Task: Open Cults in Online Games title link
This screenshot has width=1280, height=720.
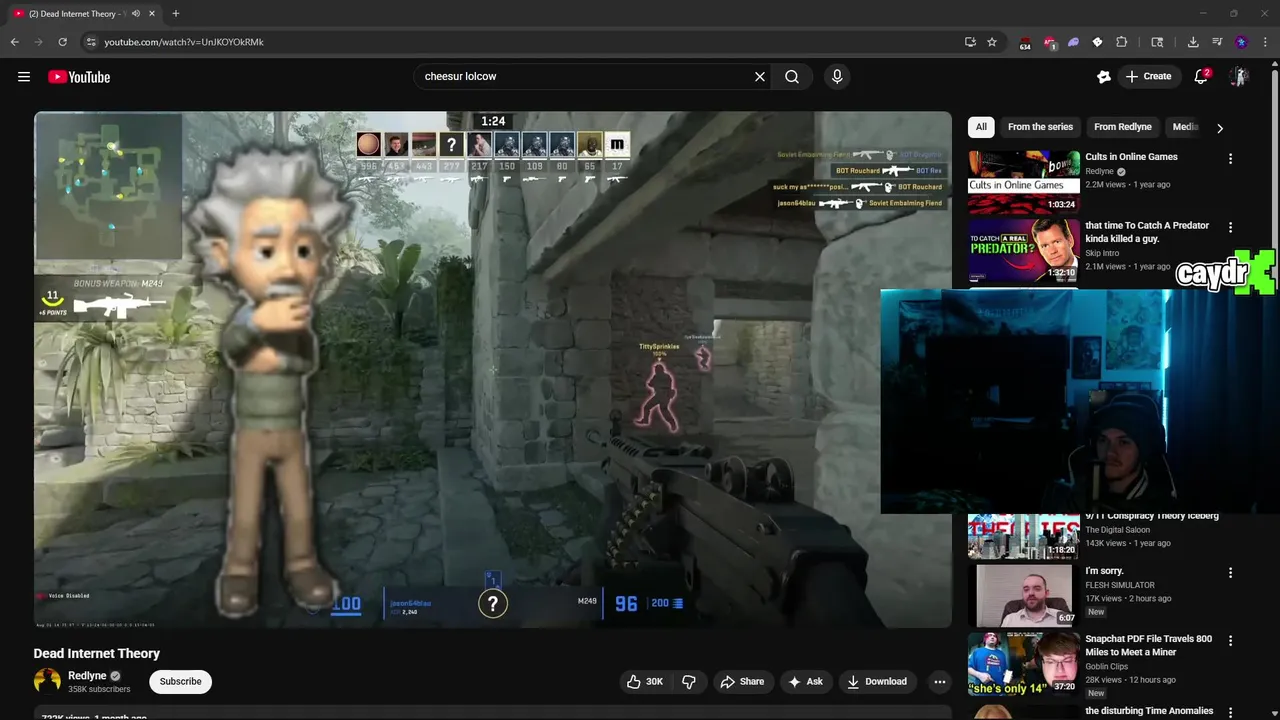Action: click(1131, 157)
